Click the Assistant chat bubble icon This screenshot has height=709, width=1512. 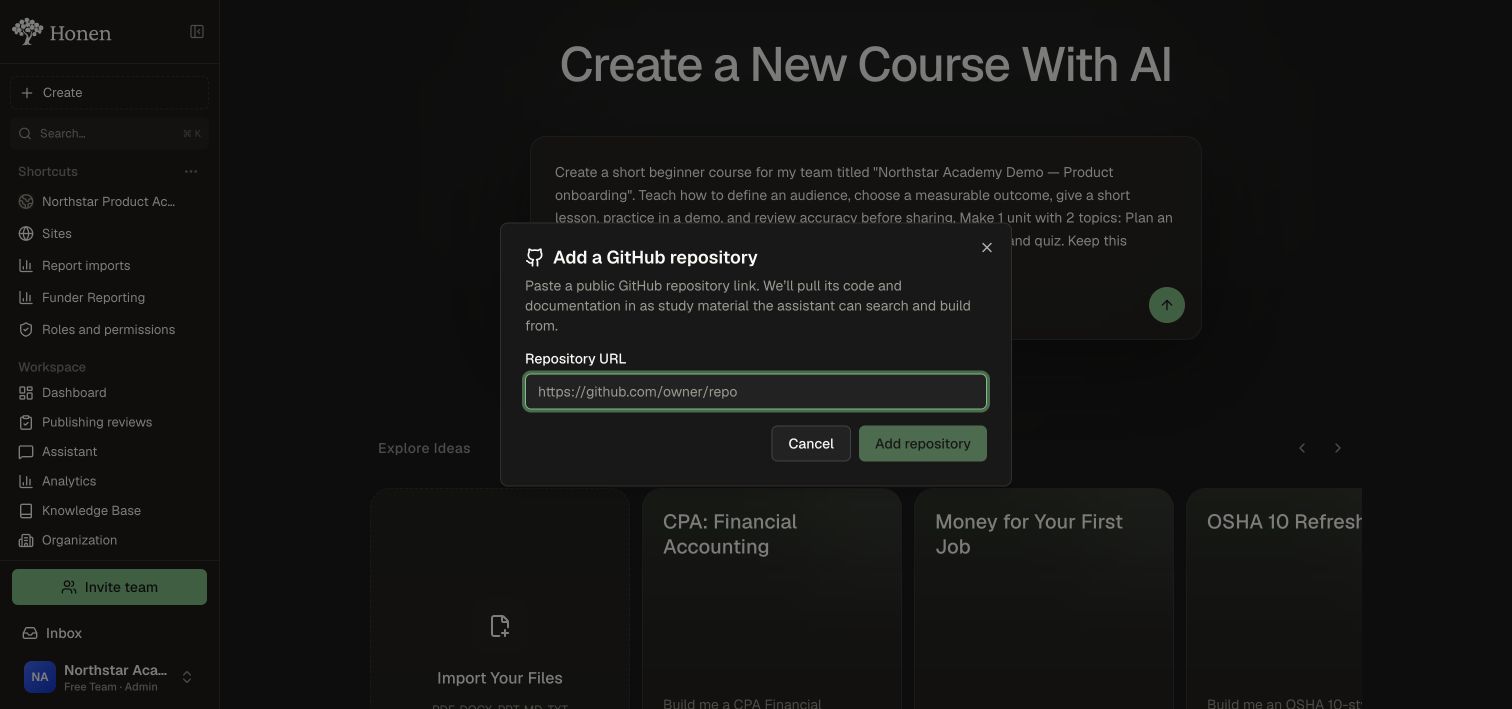(x=26, y=451)
